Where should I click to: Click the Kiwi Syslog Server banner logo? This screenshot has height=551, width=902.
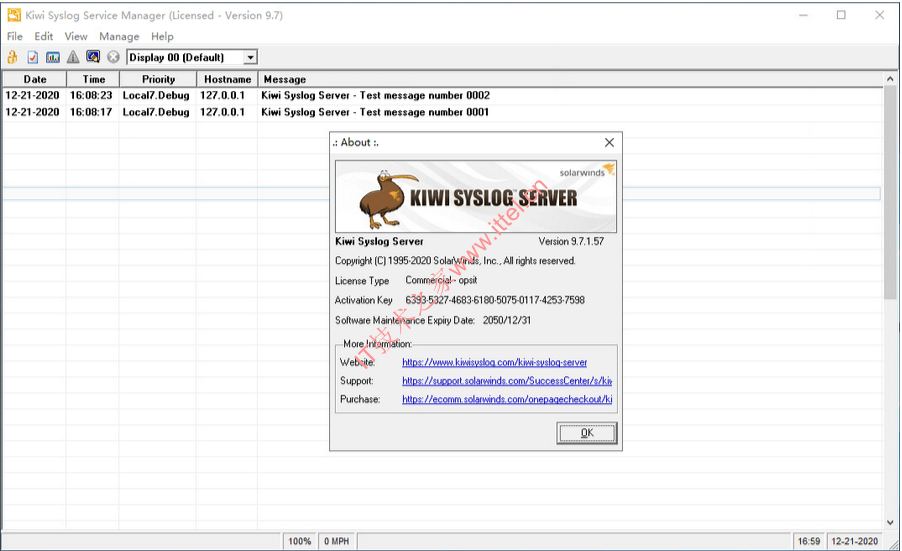pyautogui.click(x=476, y=197)
